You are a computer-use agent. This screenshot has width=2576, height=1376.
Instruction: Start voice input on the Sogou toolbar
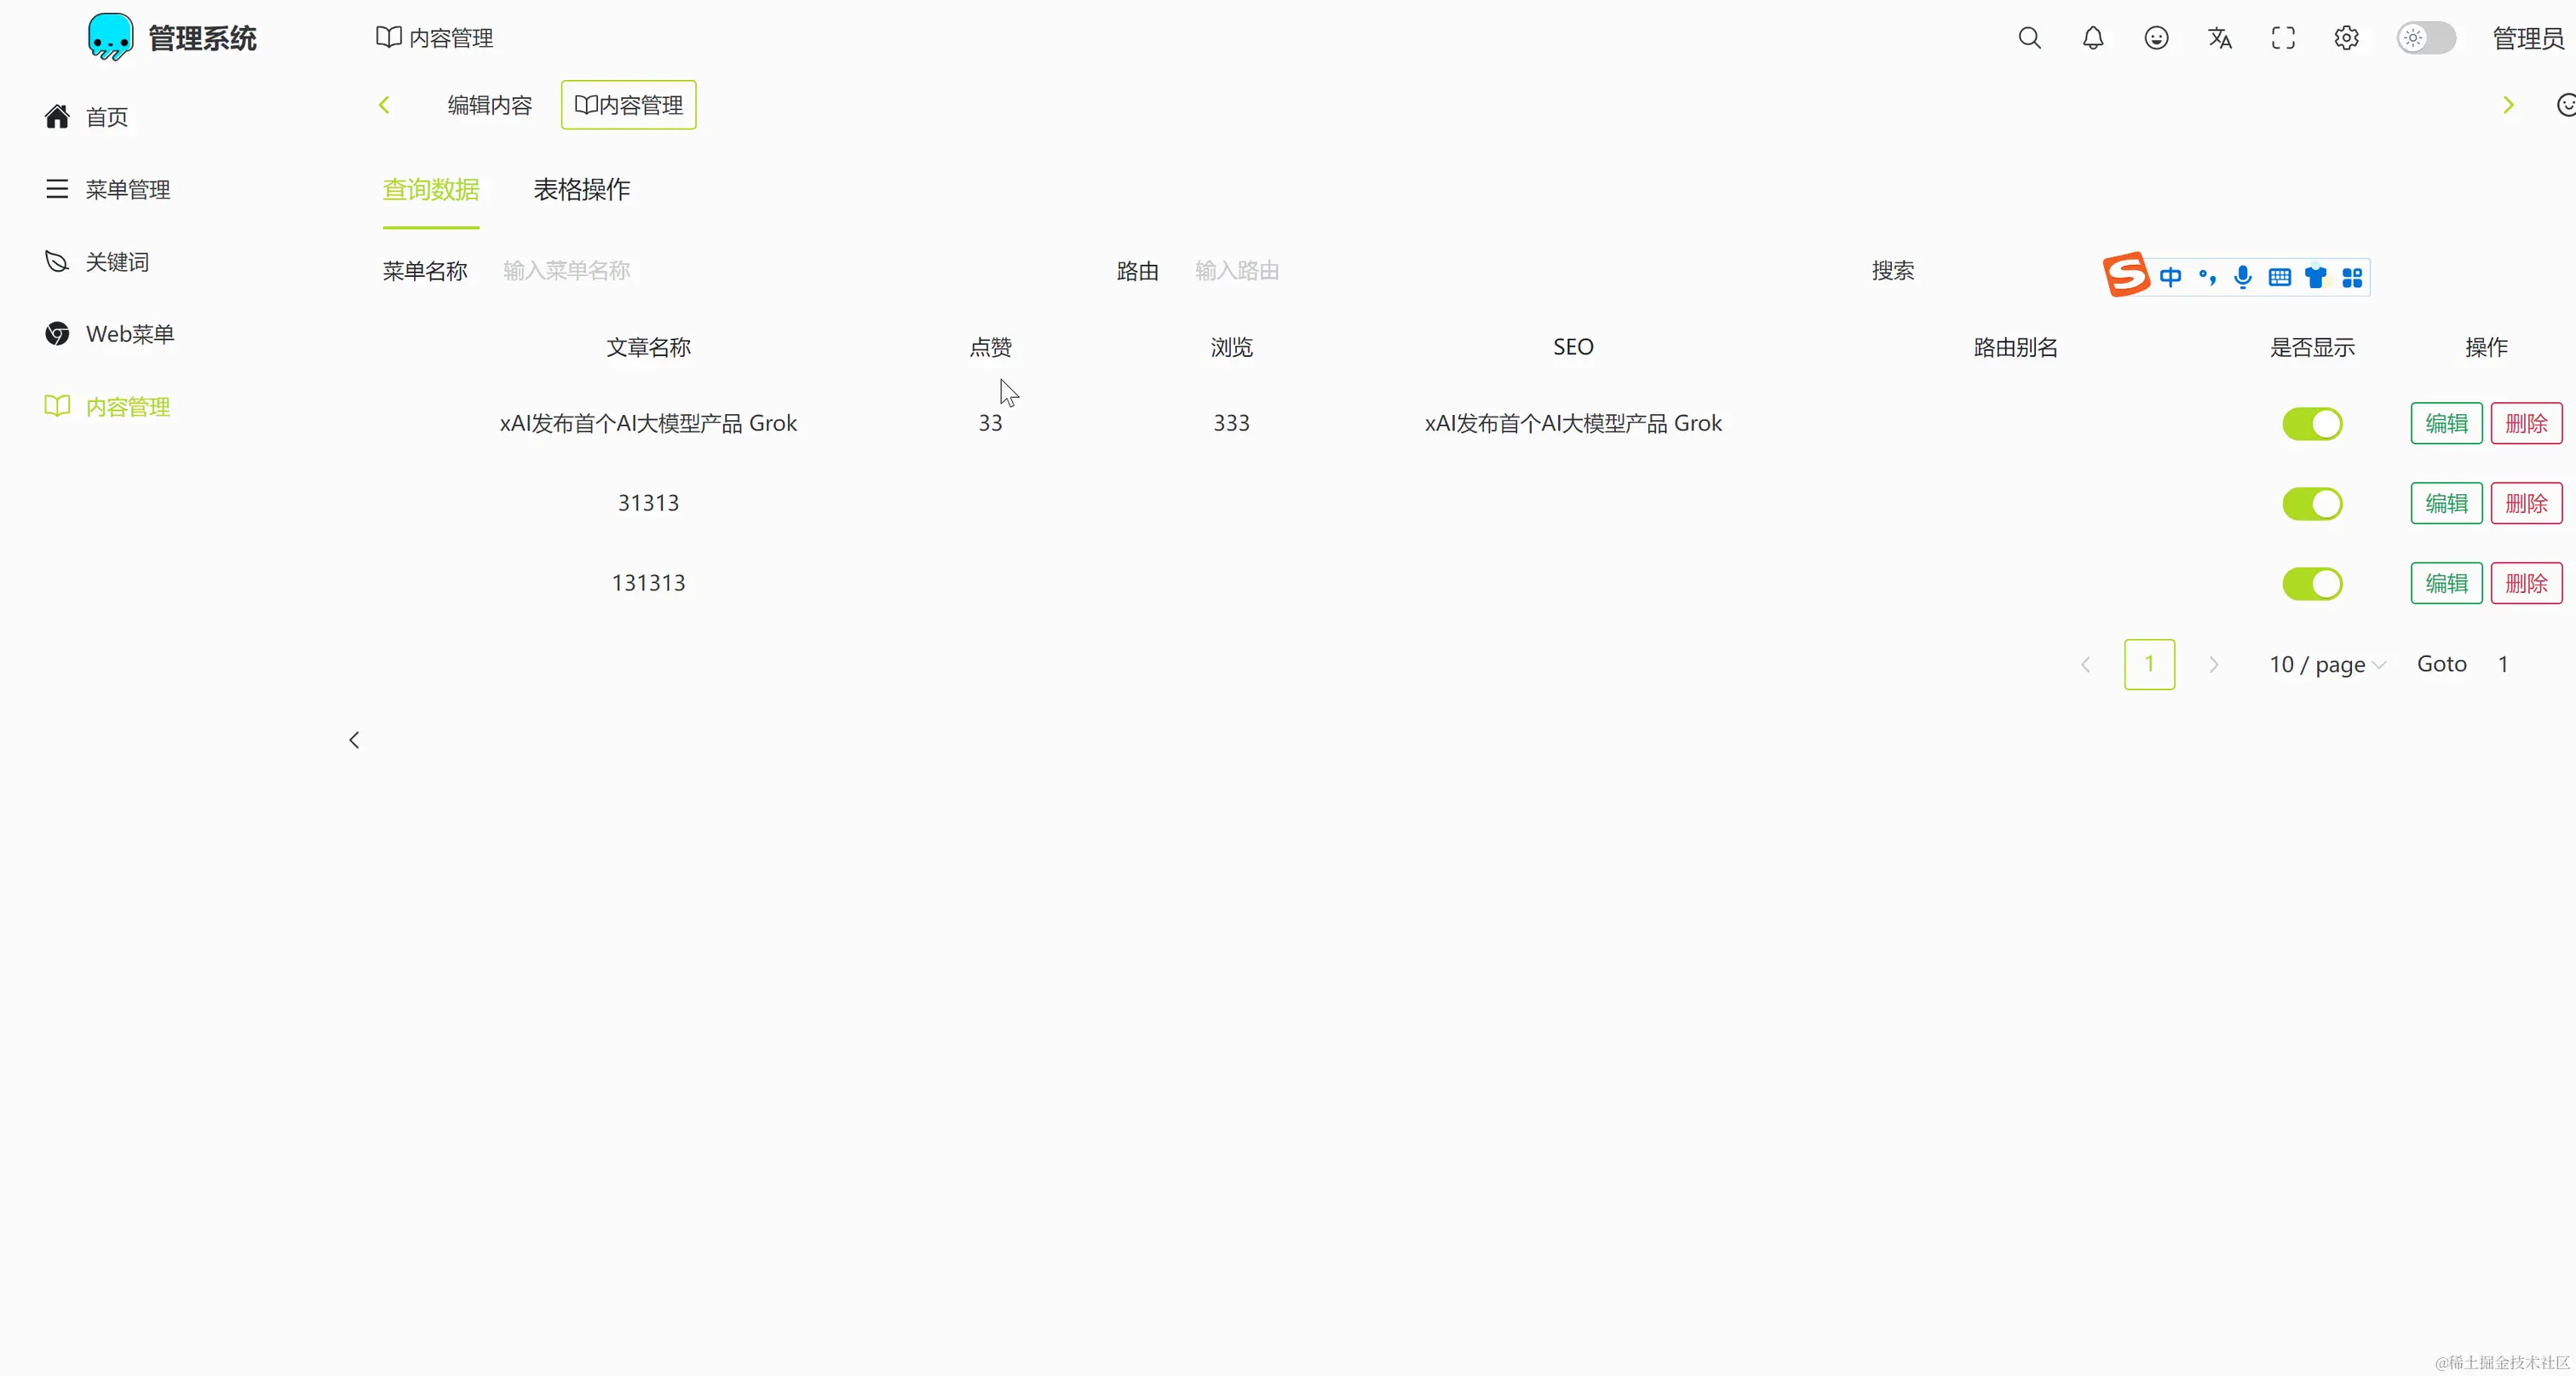2243,277
